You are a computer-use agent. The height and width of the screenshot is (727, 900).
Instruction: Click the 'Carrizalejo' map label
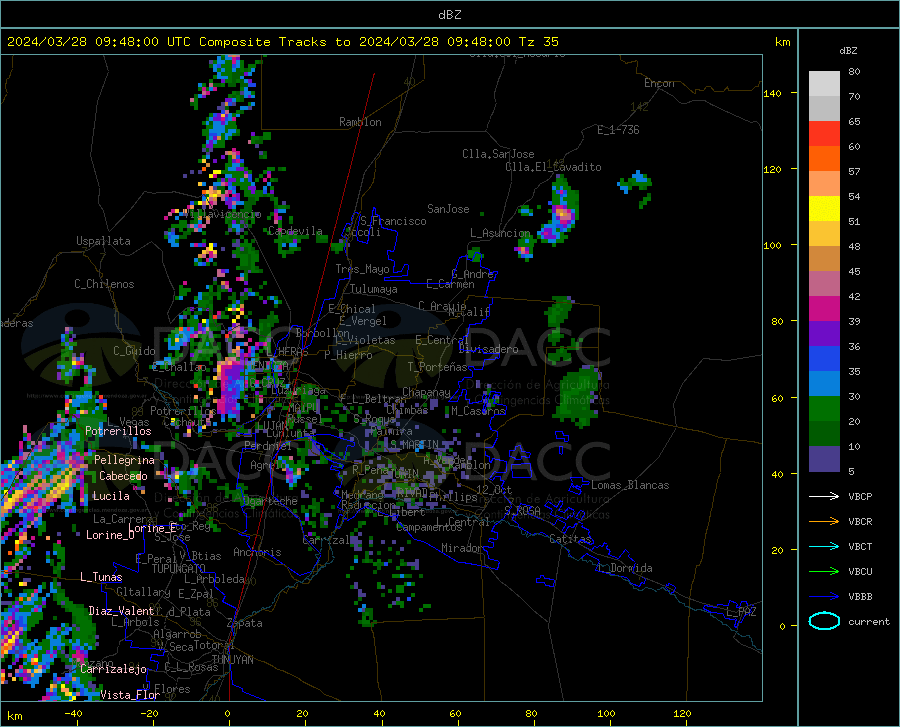pyautogui.click(x=114, y=669)
